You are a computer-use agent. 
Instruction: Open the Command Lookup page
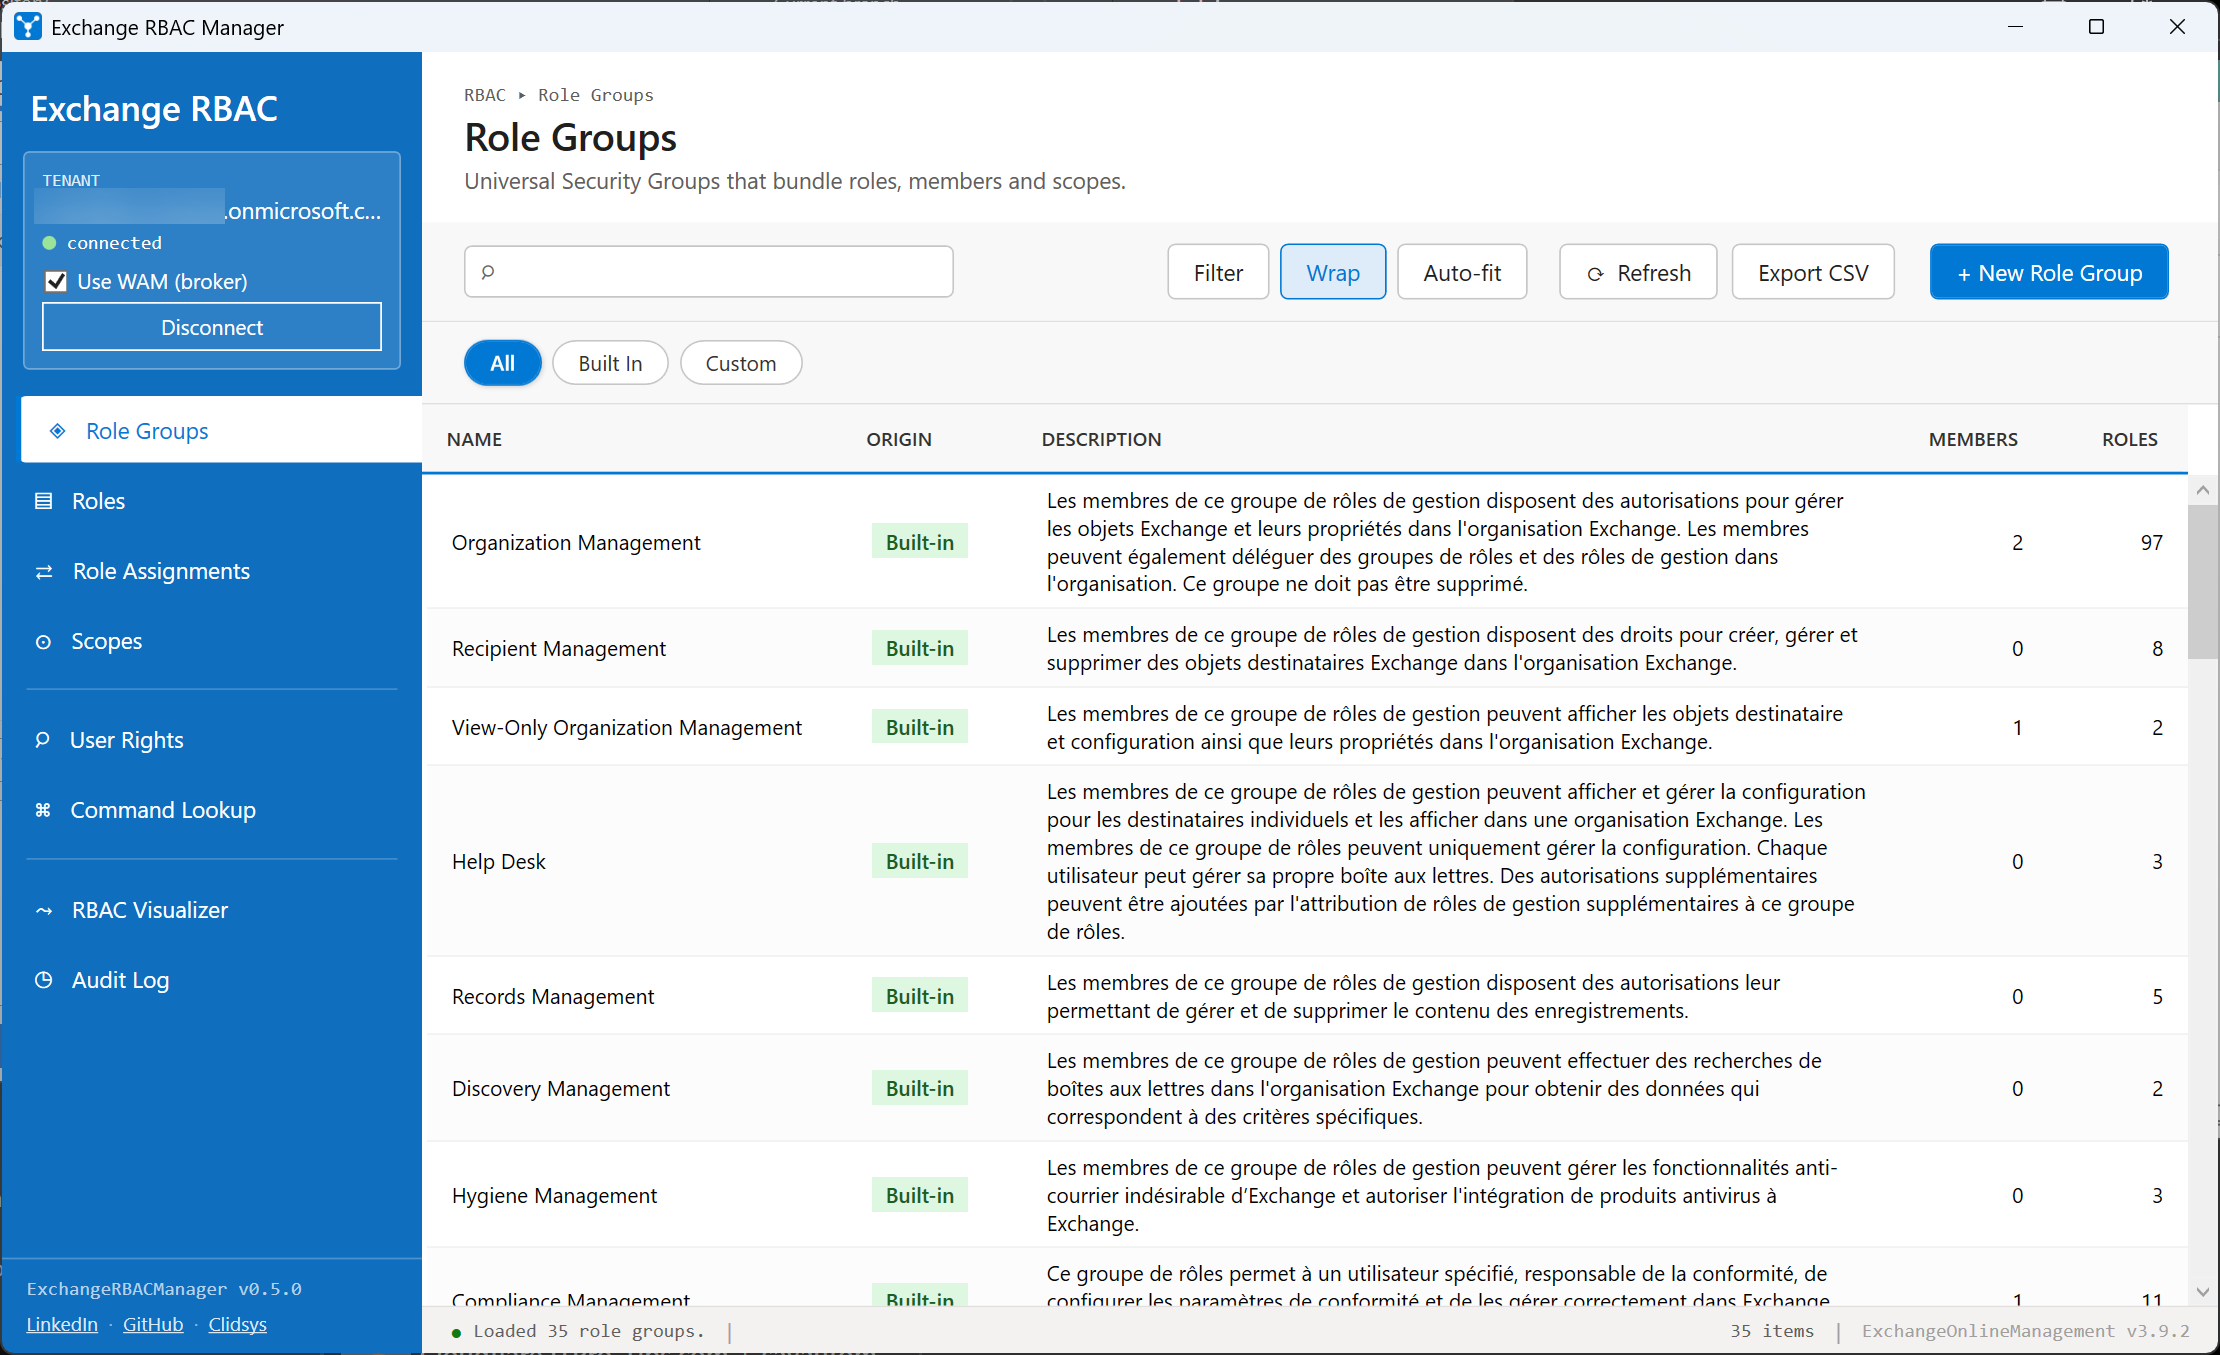coord(212,810)
